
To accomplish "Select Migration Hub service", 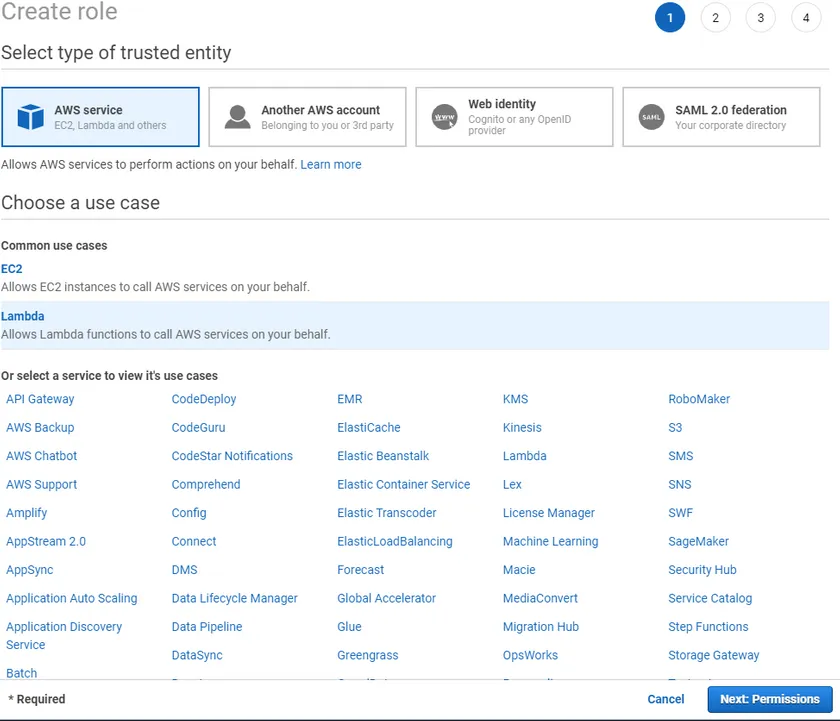I will tap(541, 627).
